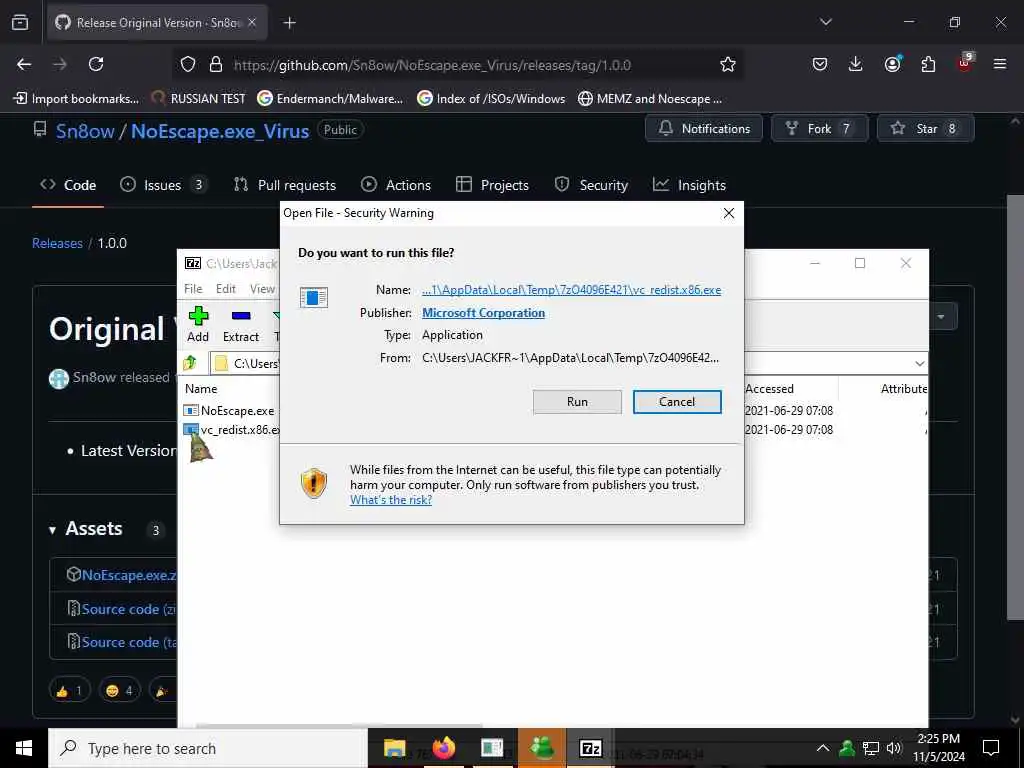Image resolution: width=1024 pixels, height=768 pixels.
Task: Open File Explorer from the taskbar
Action: pos(394,748)
